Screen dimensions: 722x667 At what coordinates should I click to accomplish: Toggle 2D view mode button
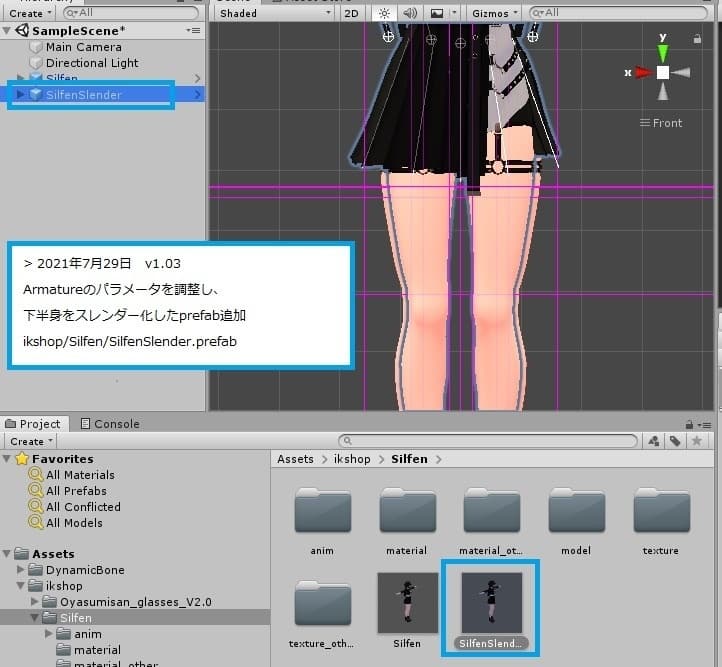[x=351, y=13]
